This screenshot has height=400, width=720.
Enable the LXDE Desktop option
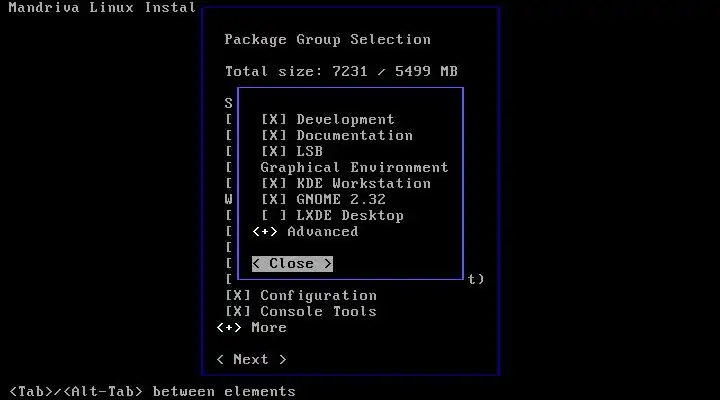[274, 215]
